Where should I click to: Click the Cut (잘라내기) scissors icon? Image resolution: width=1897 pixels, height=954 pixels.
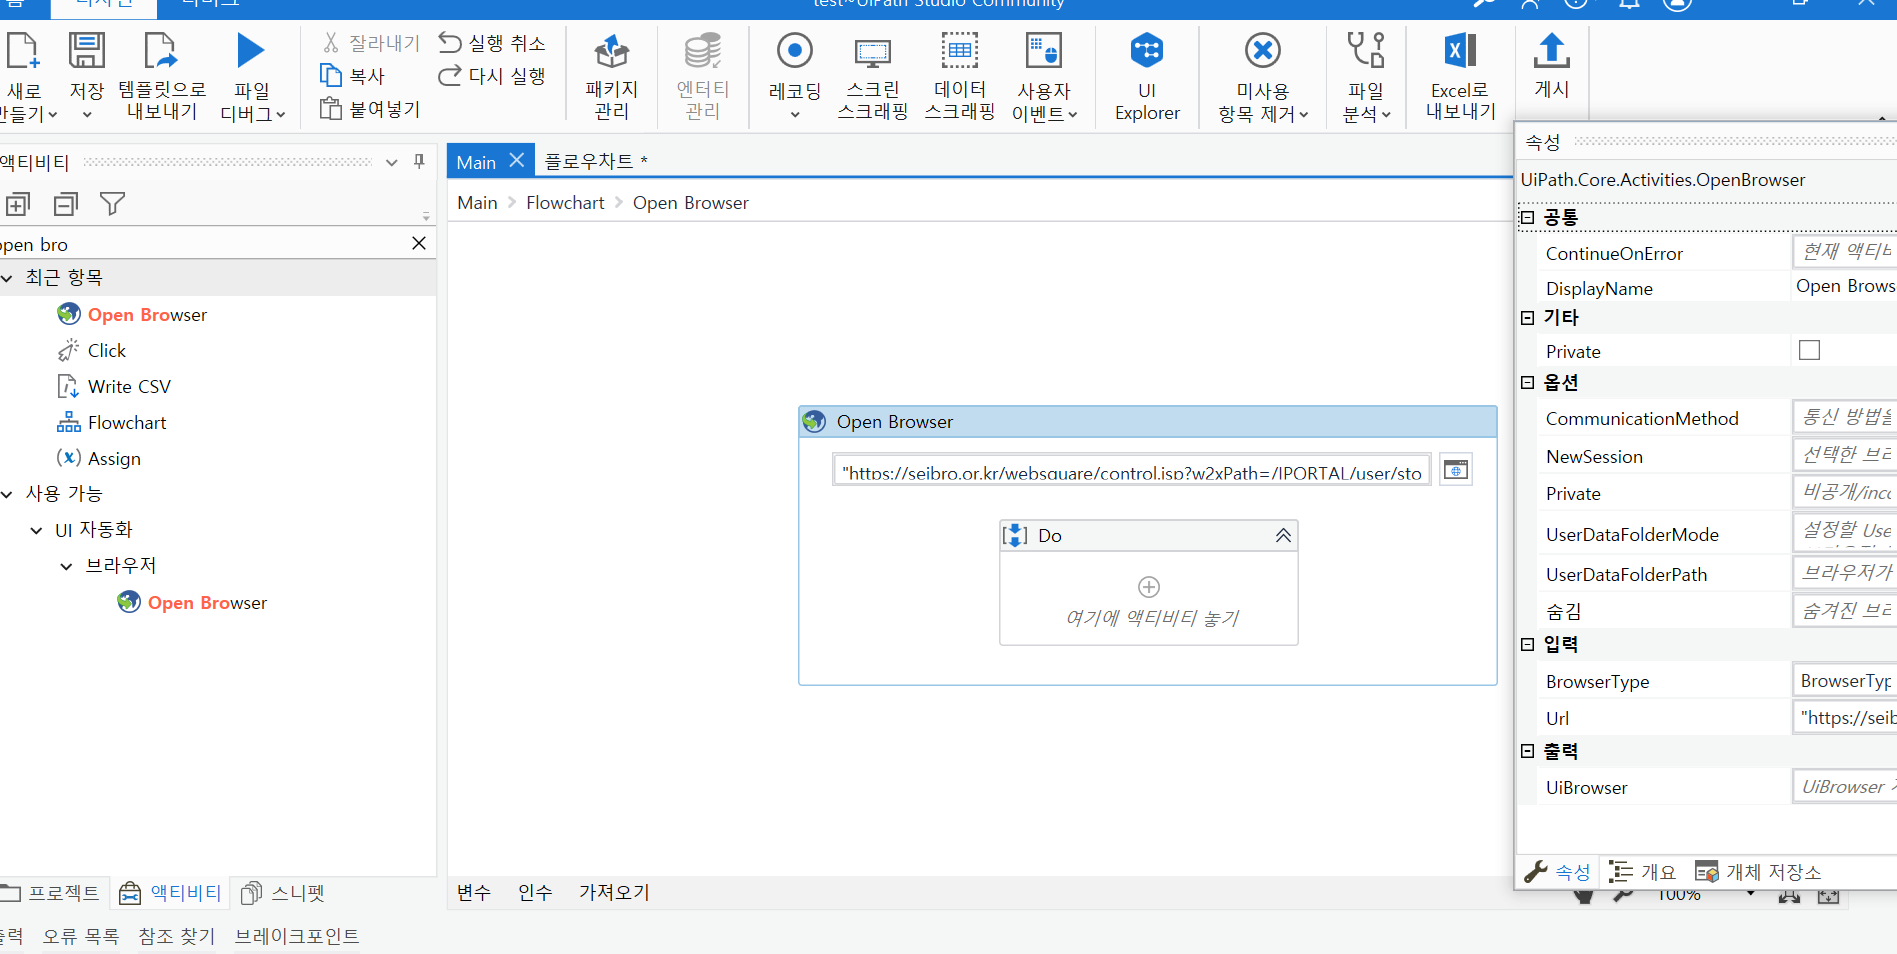click(331, 43)
